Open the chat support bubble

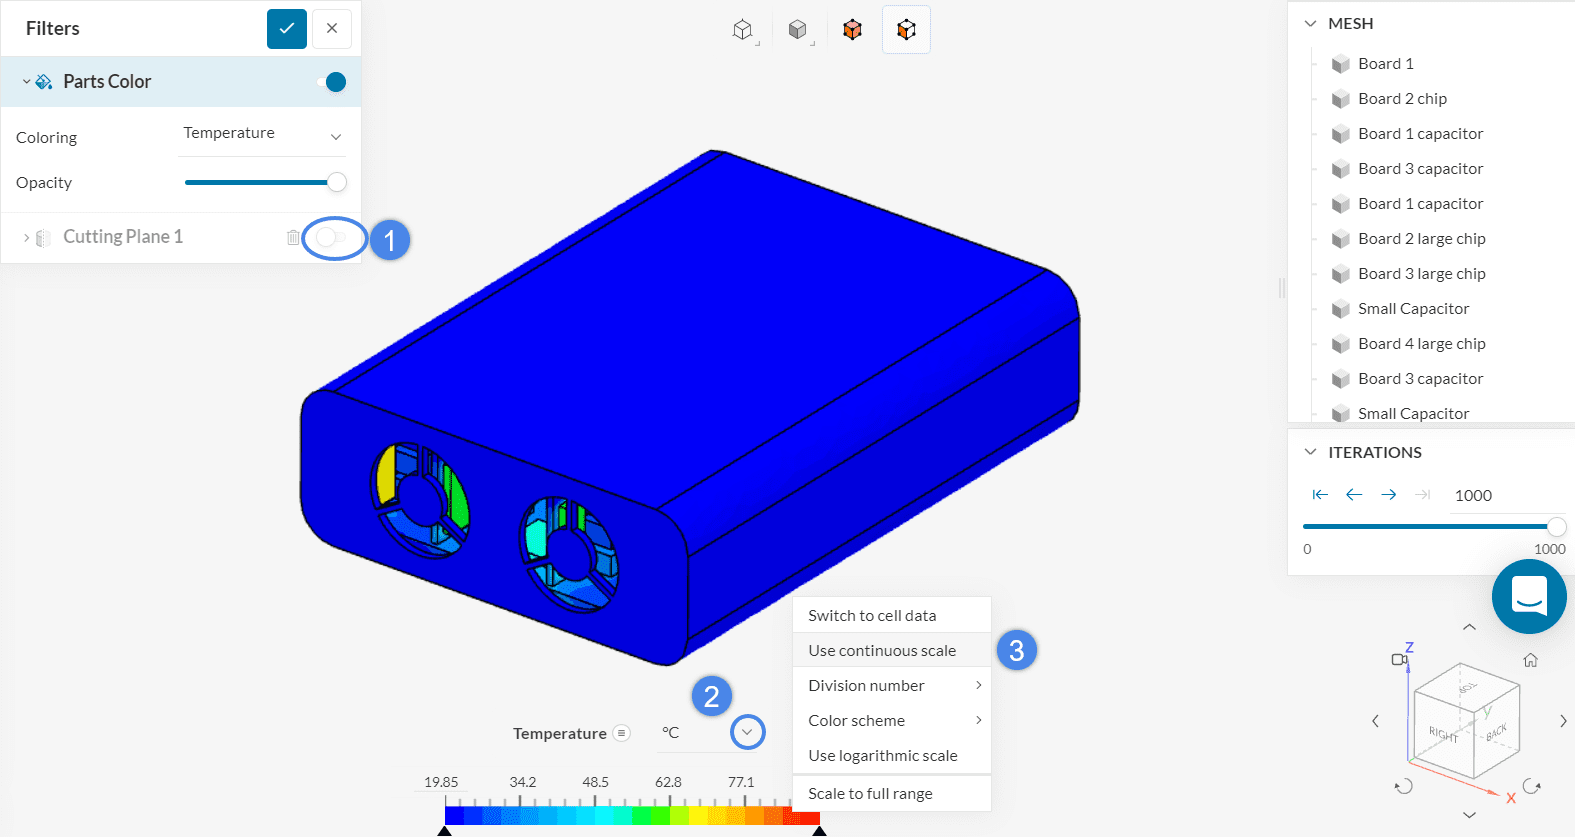1528,597
